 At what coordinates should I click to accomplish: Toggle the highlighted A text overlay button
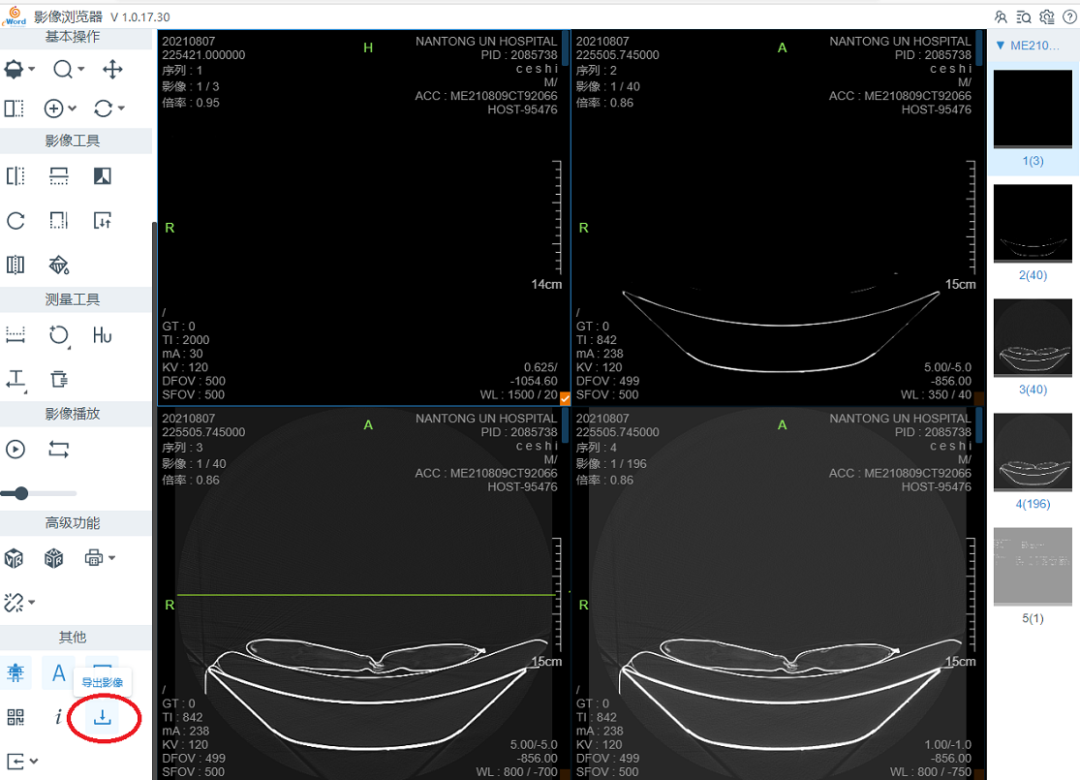point(59,673)
